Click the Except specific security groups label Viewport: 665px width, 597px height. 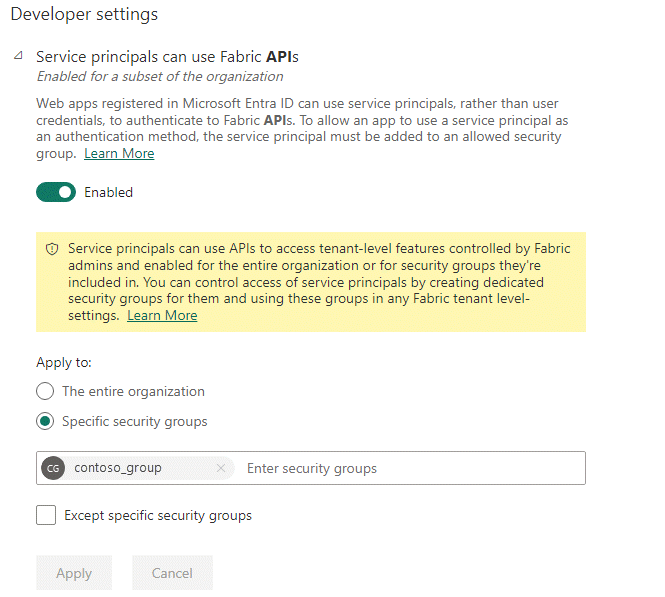point(158,516)
